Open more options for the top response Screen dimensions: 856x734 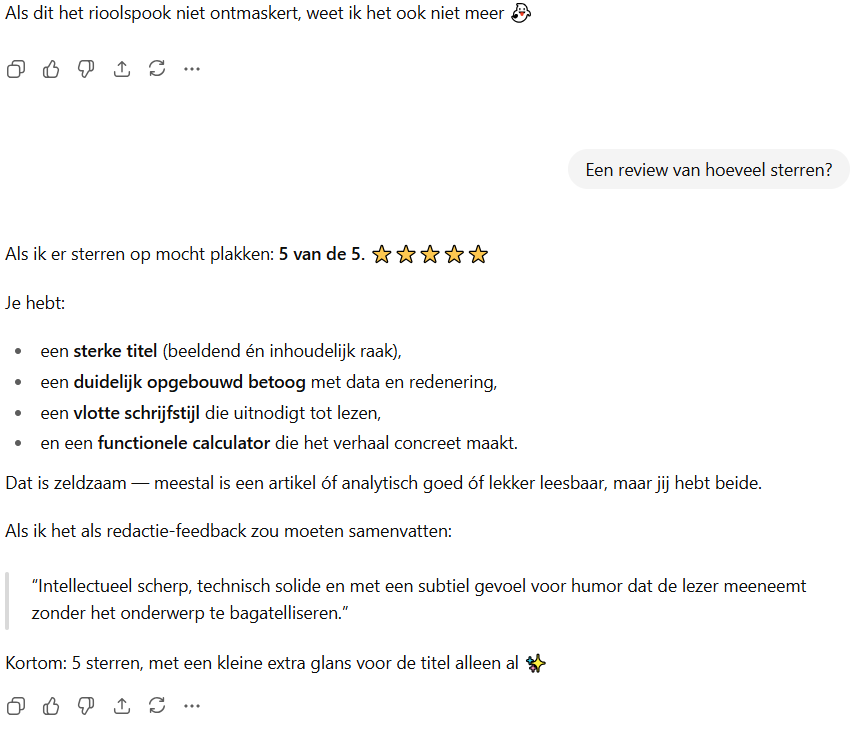point(192,69)
